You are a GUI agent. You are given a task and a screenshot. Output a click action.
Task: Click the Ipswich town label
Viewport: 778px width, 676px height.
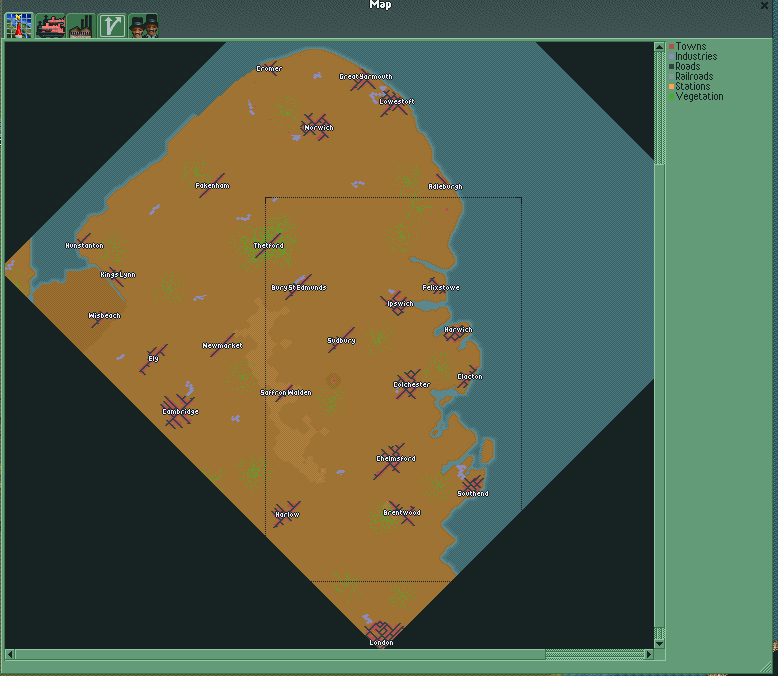pyautogui.click(x=400, y=304)
